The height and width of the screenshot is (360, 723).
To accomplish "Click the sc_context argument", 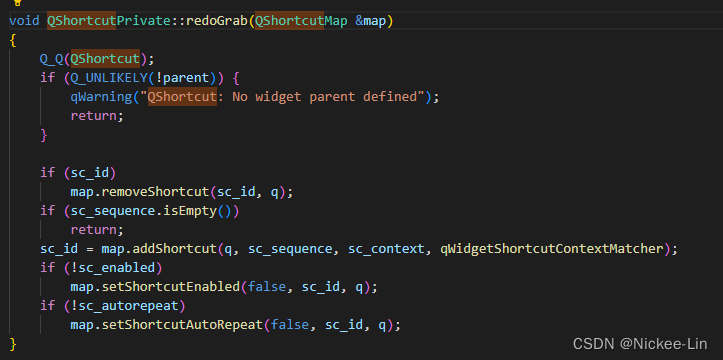I will coord(386,249).
